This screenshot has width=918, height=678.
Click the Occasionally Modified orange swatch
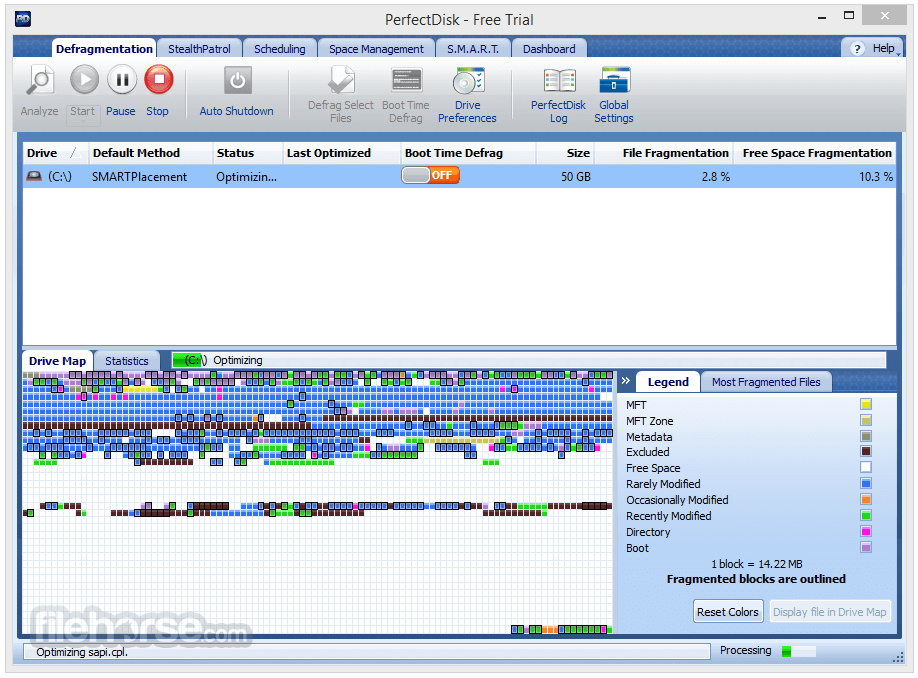point(866,499)
